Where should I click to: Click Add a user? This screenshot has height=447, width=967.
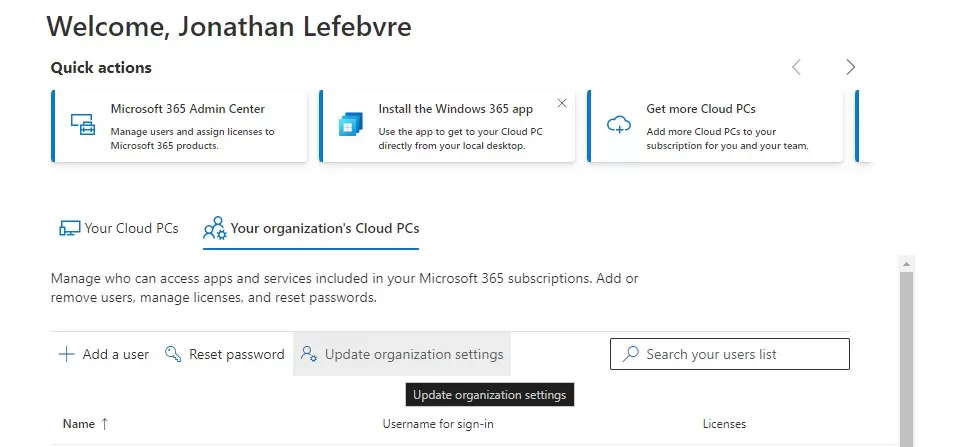(104, 355)
